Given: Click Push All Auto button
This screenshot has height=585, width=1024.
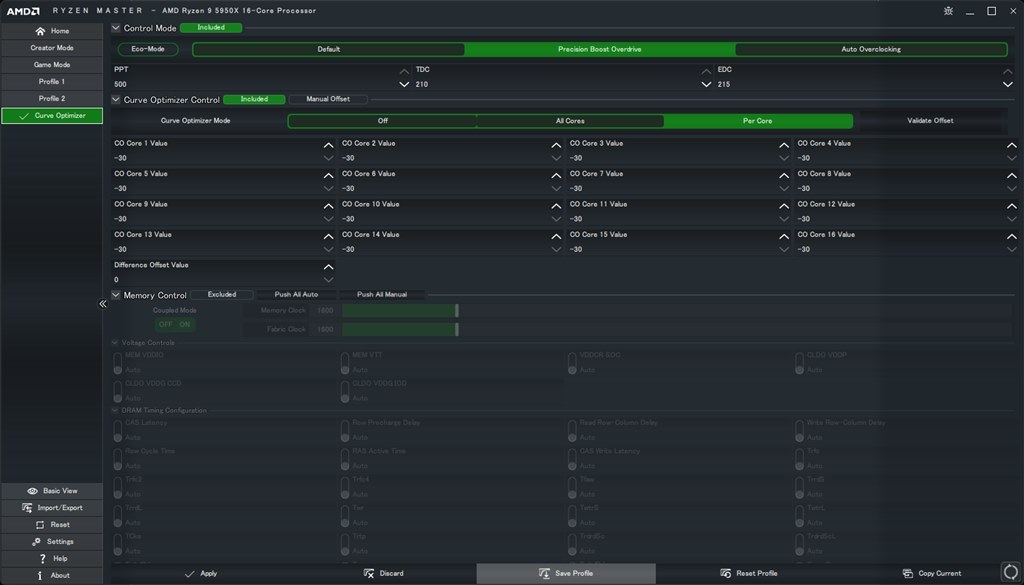Looking at the screenshot, I should click(x=296, y=294).
